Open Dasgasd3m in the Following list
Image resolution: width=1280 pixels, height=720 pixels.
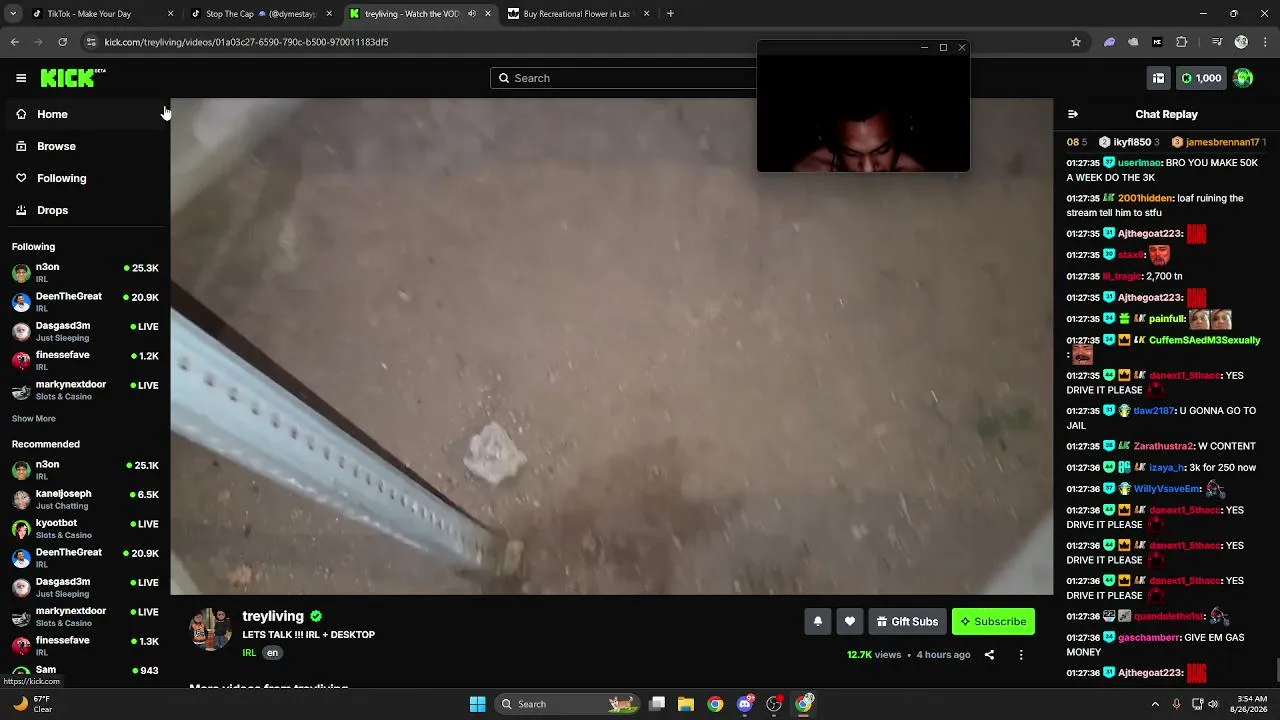coord(84,331)
